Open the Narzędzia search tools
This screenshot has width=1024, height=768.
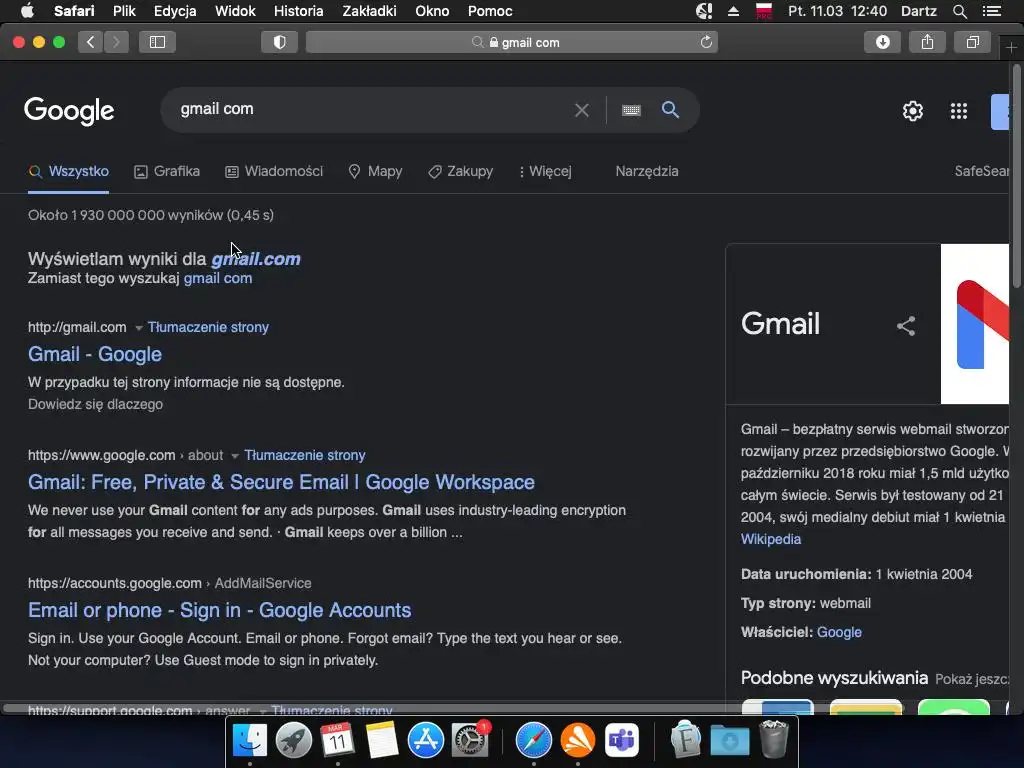[647, 172]
